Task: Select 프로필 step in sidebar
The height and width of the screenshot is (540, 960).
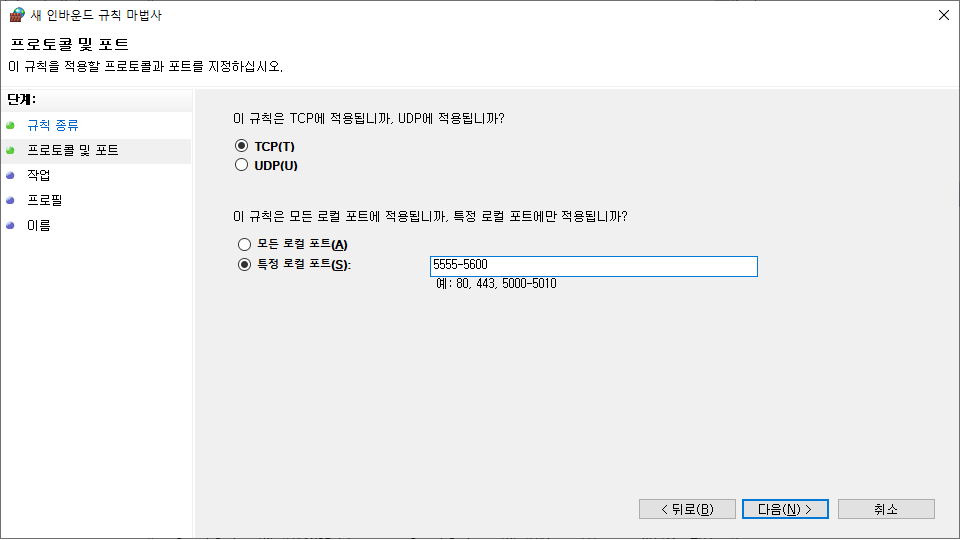Action: [x=45, y=200]
